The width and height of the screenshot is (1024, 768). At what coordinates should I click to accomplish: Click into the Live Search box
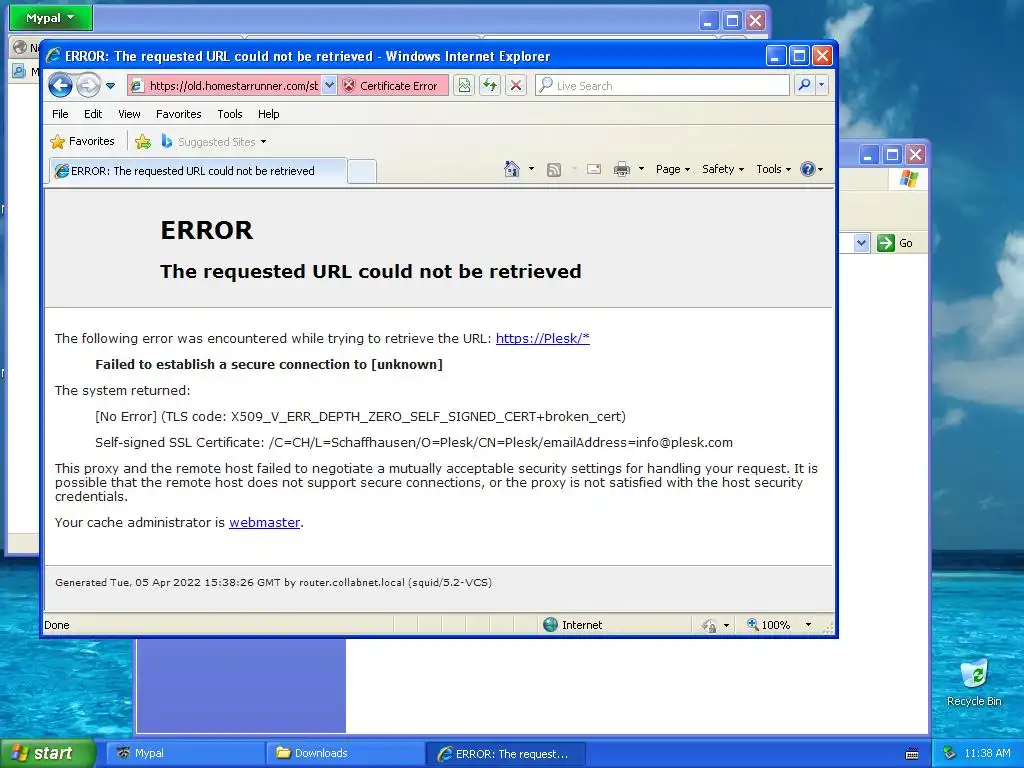(662, 86)
